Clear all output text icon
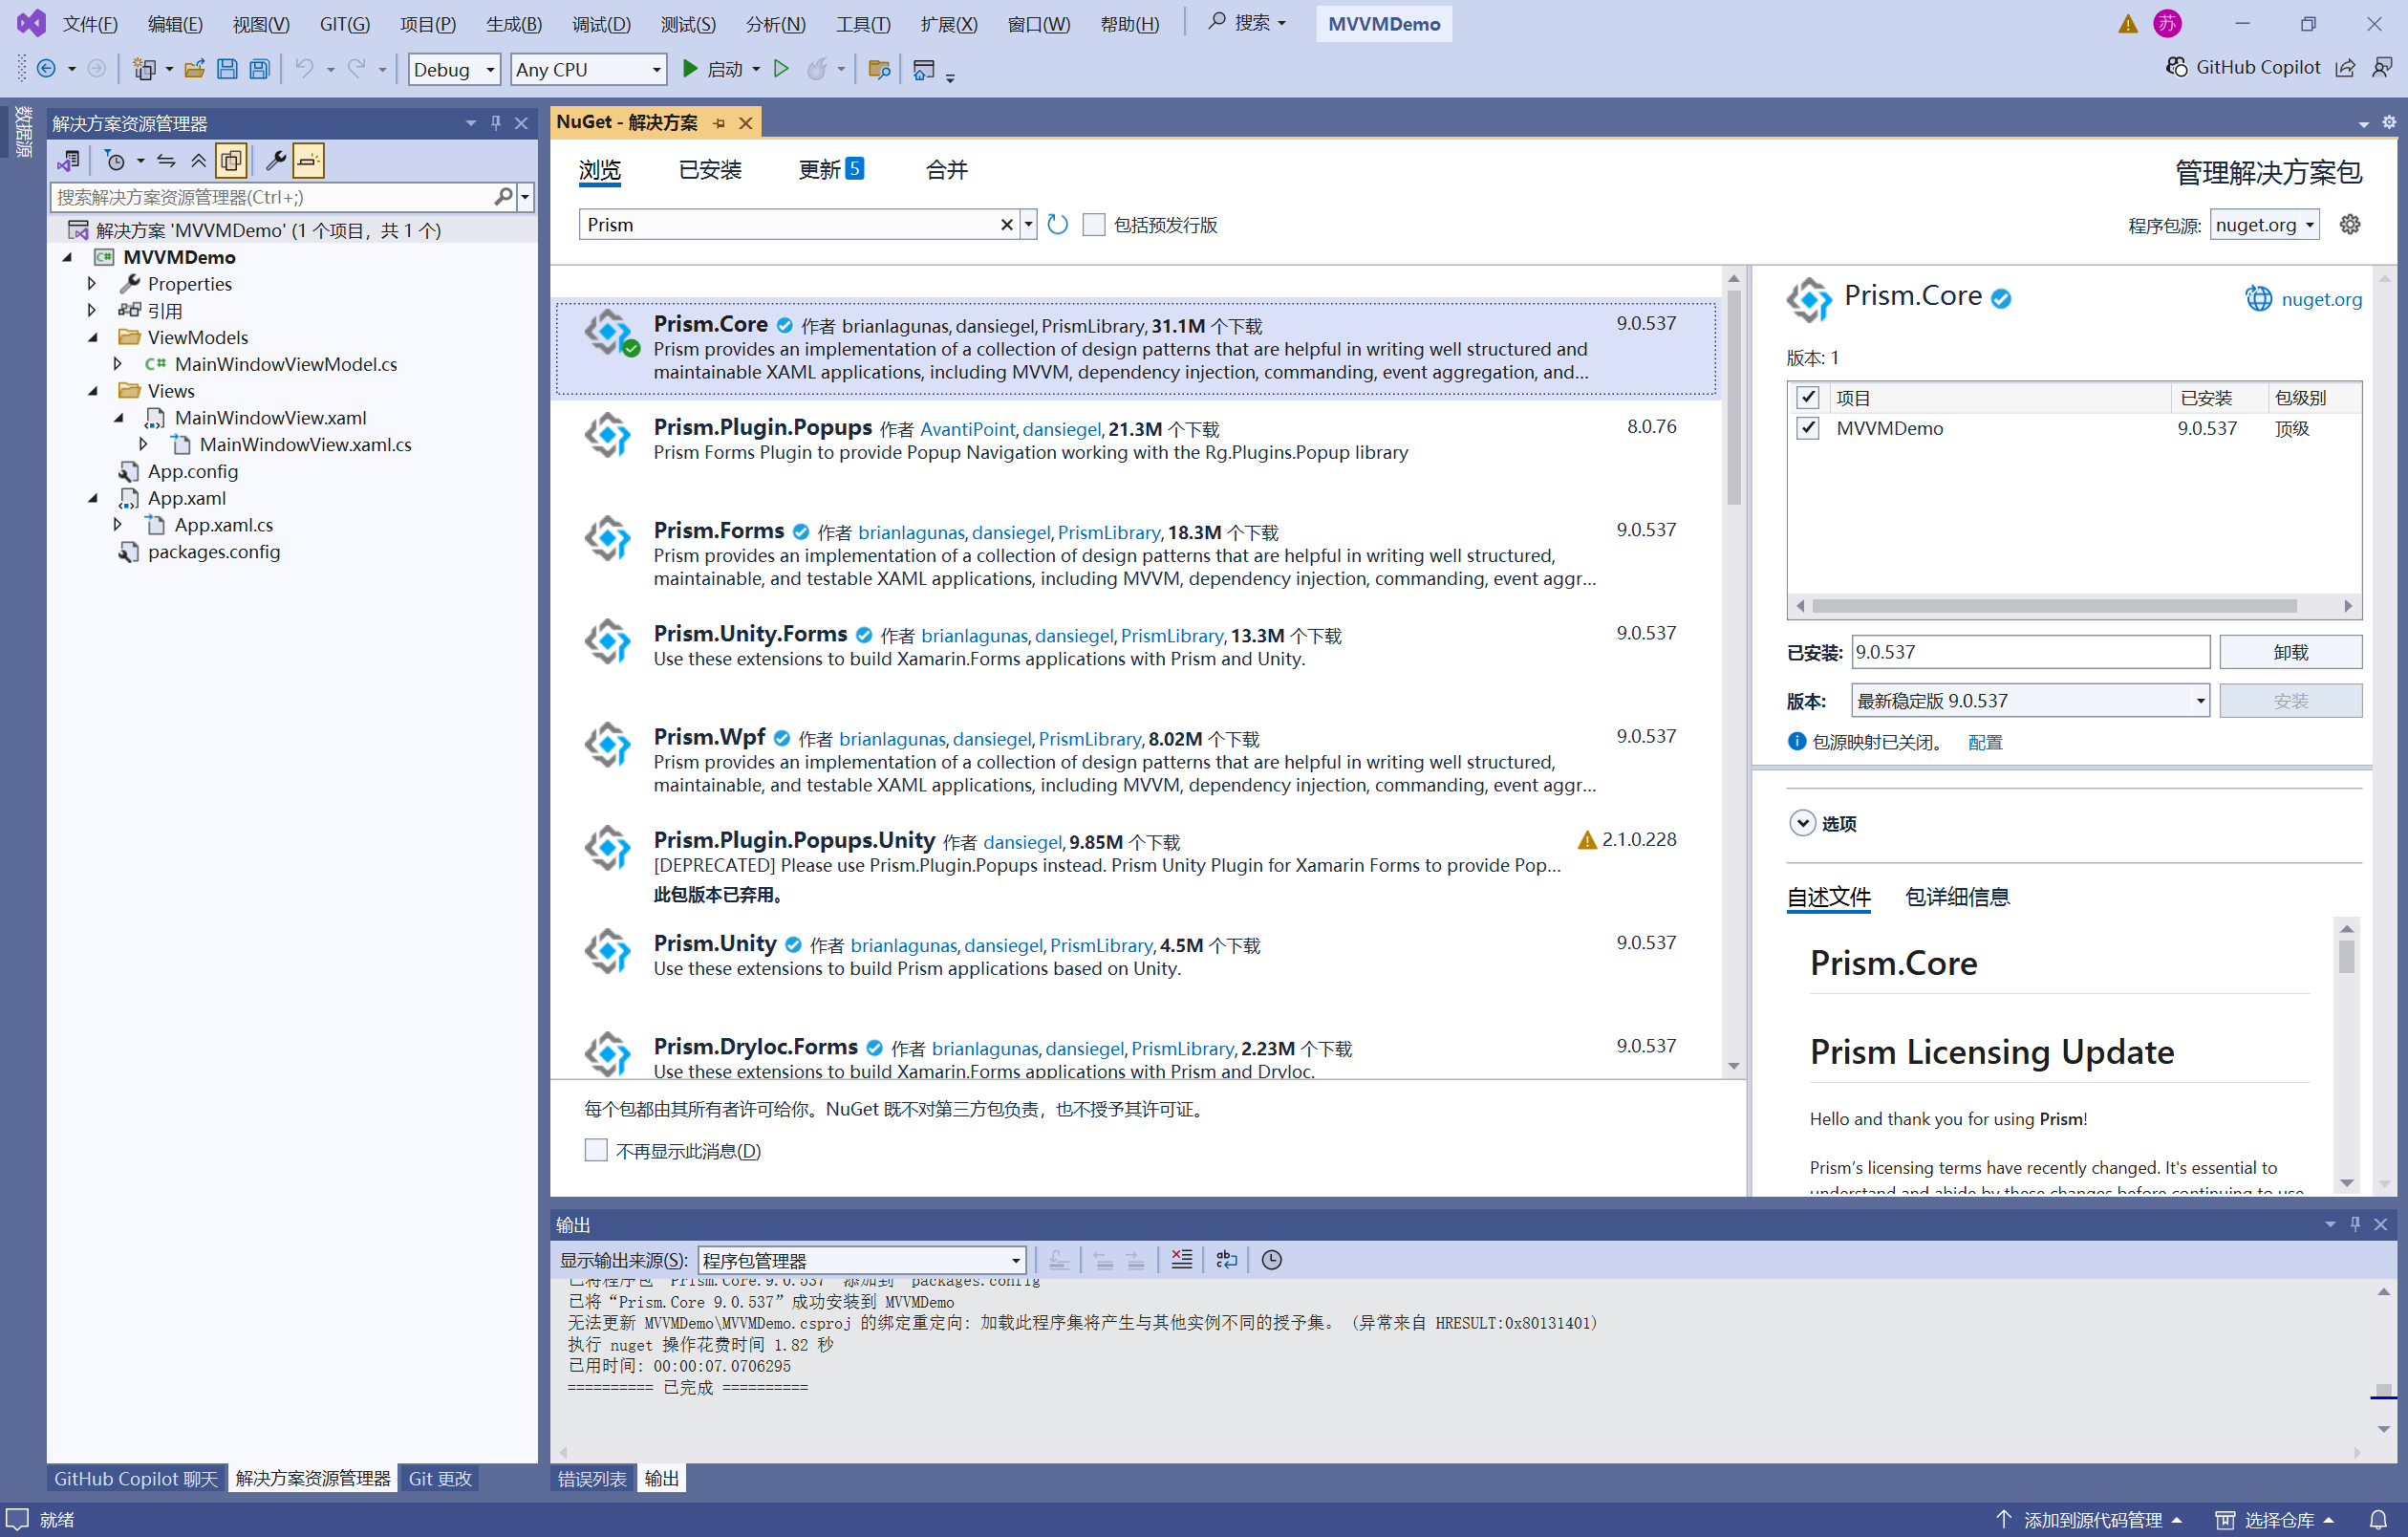The height and width of the screenshot is (1537, 2408). click(x=1181, y=1260)
